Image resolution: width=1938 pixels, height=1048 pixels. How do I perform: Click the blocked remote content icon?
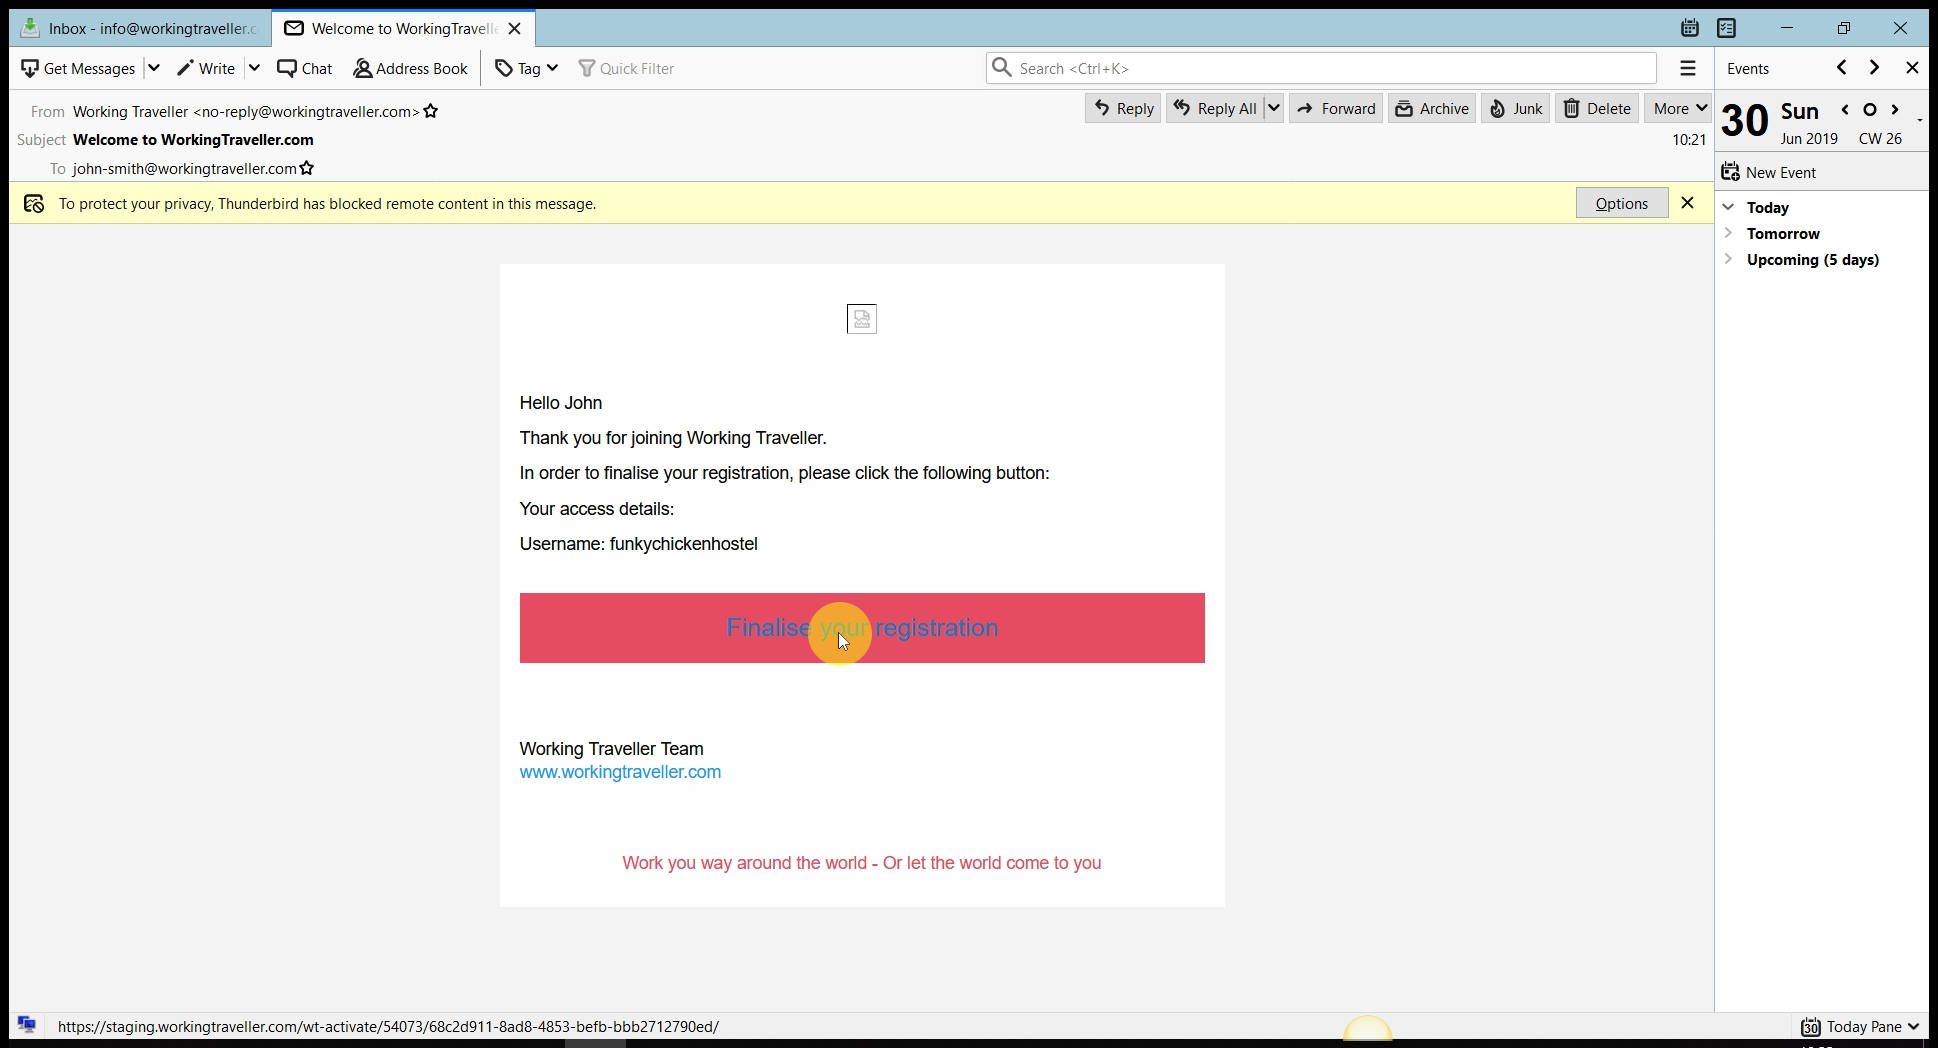pos(34,204)
